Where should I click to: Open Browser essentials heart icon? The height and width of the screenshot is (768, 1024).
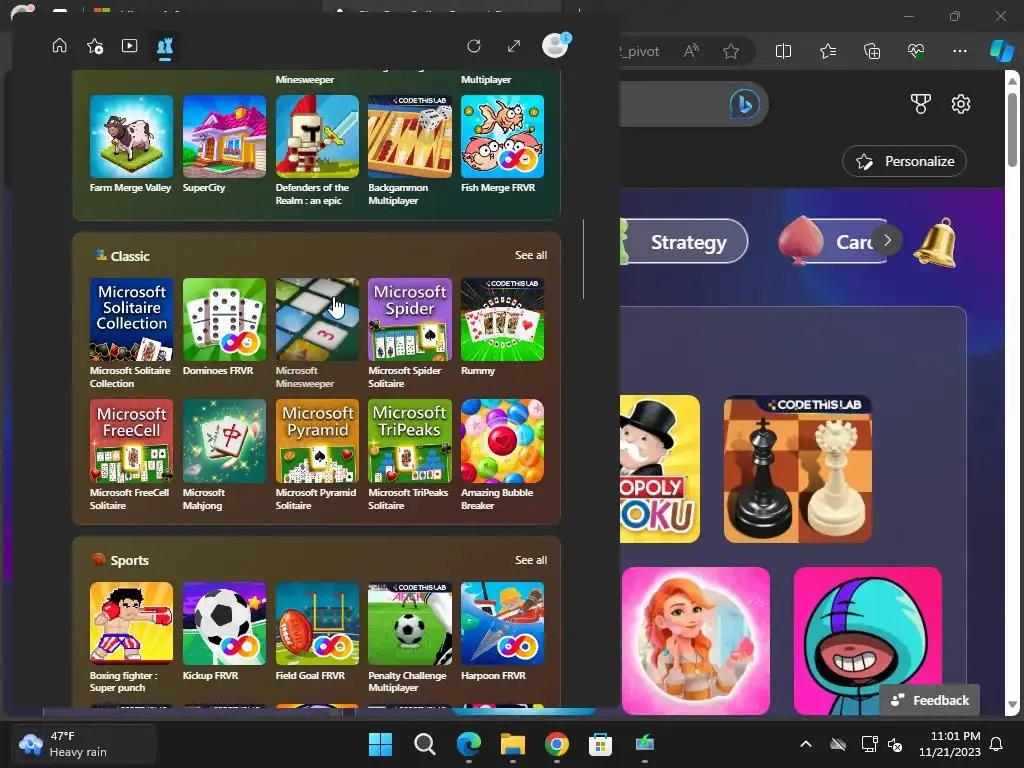916,51
